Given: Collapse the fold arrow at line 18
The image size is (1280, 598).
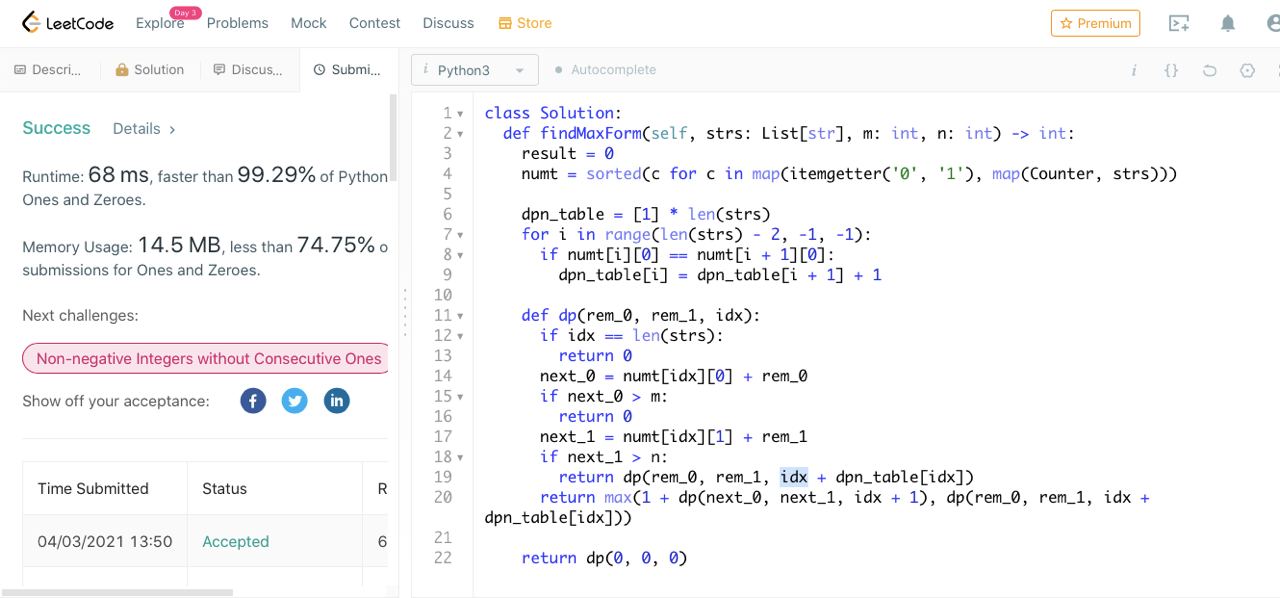Looking at the screenshot, I should 460,457.
